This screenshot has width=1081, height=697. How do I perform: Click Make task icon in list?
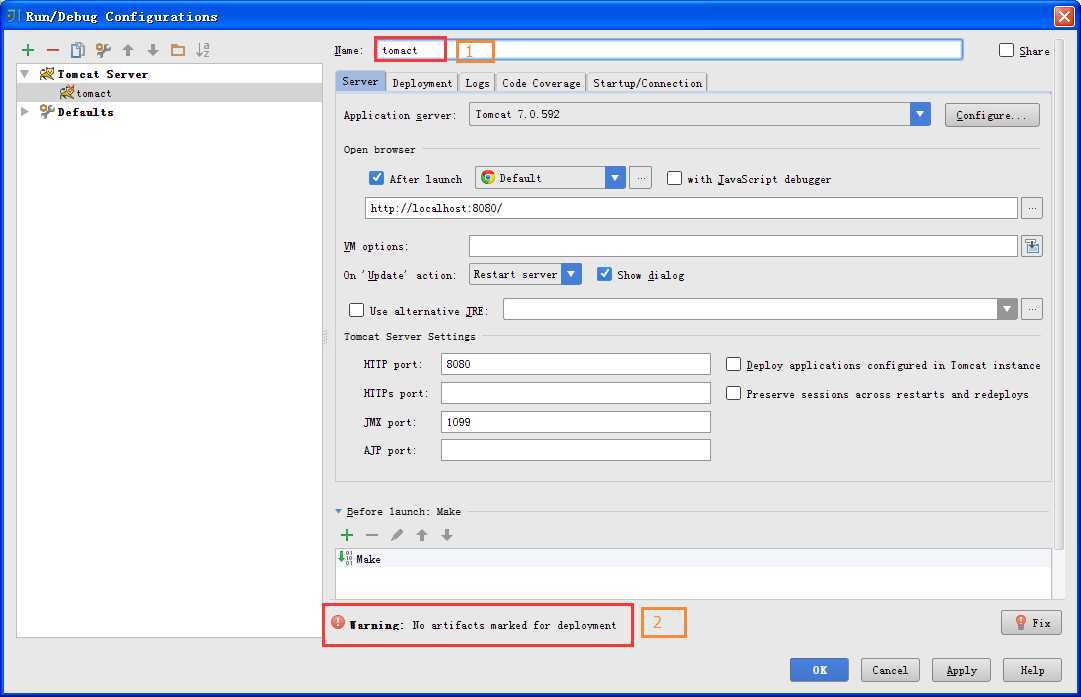click(x=345, y=558)
